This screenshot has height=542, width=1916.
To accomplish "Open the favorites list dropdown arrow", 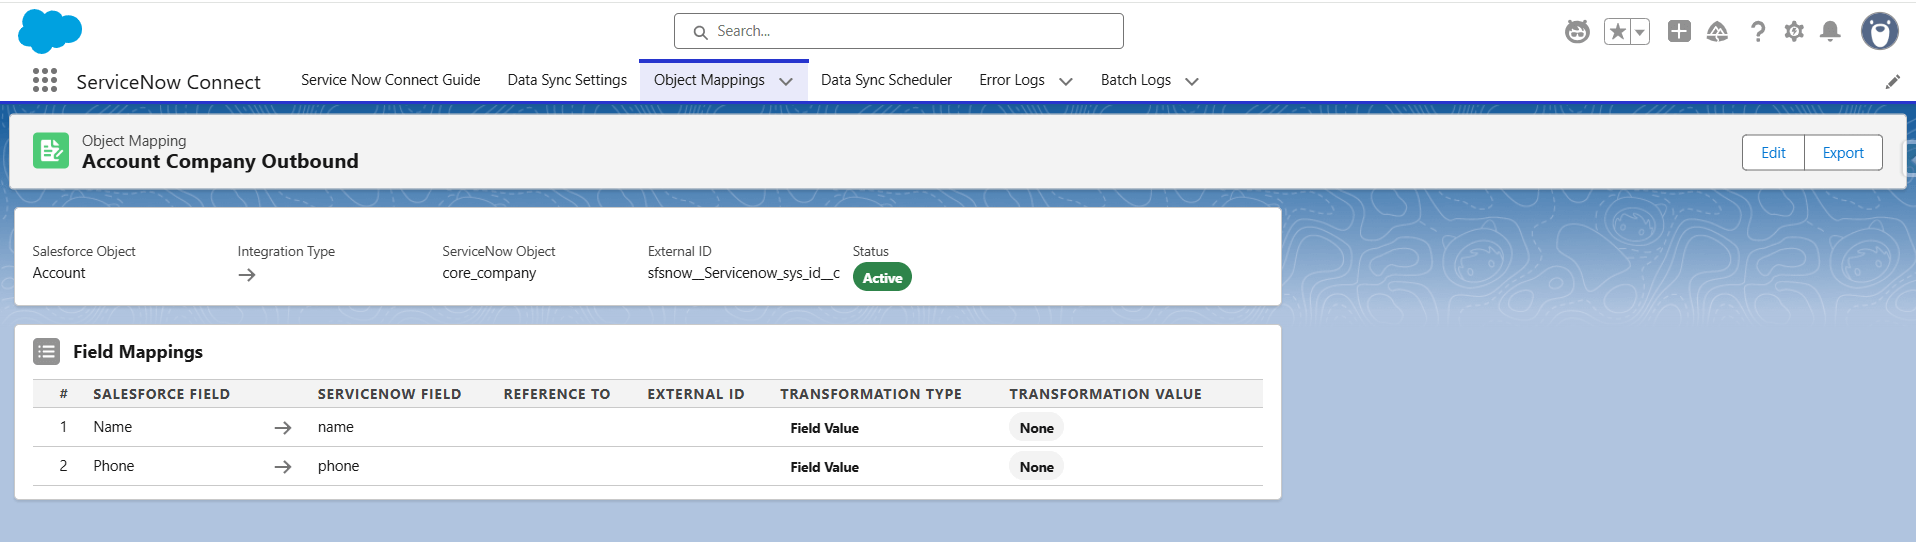I will click(1640, 32).
